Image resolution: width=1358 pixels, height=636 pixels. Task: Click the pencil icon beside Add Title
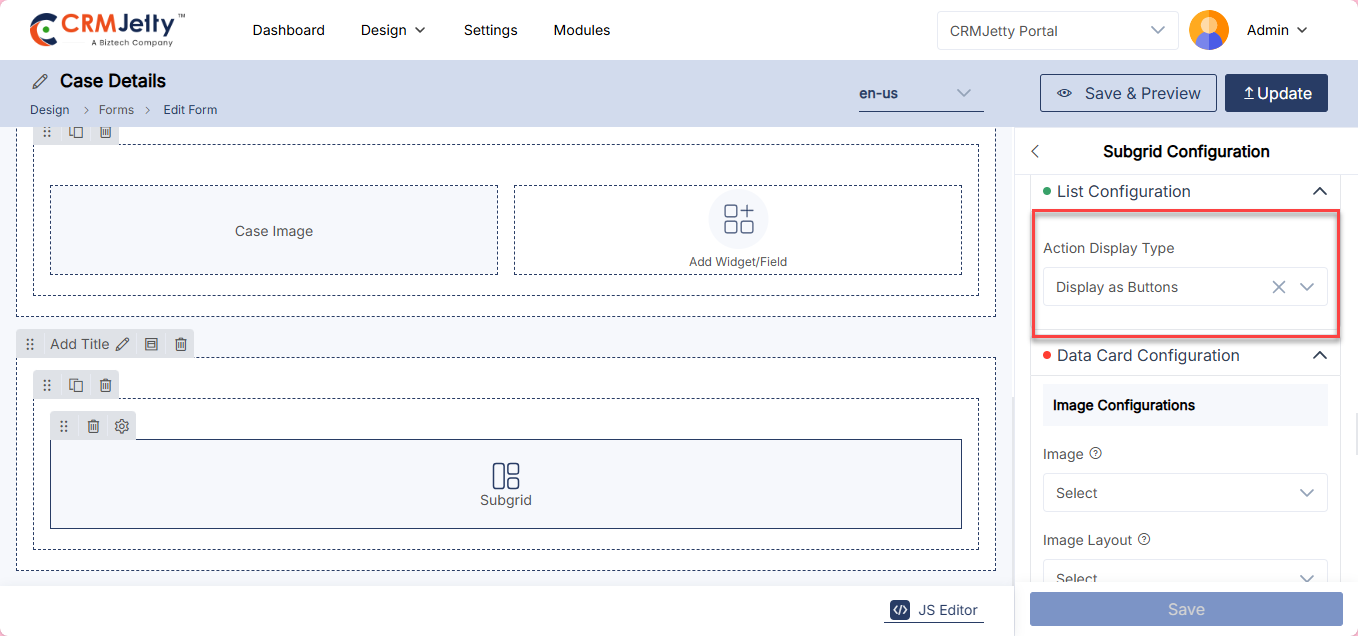[122, 344]
